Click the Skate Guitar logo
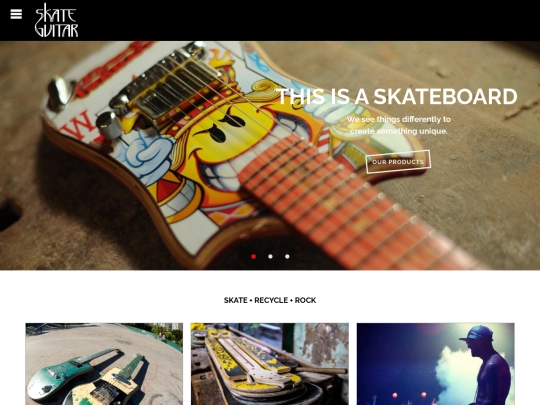540x405 pixels. coord(56,20)
